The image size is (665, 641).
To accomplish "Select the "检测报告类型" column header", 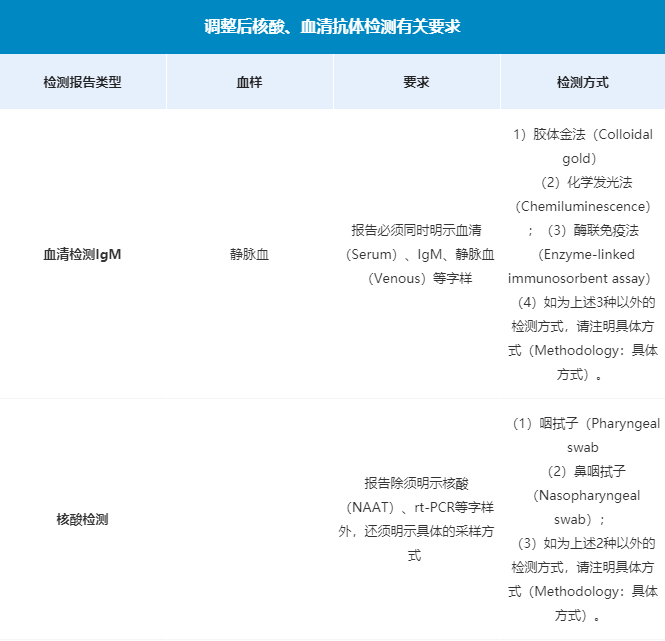I will point(83,82).
